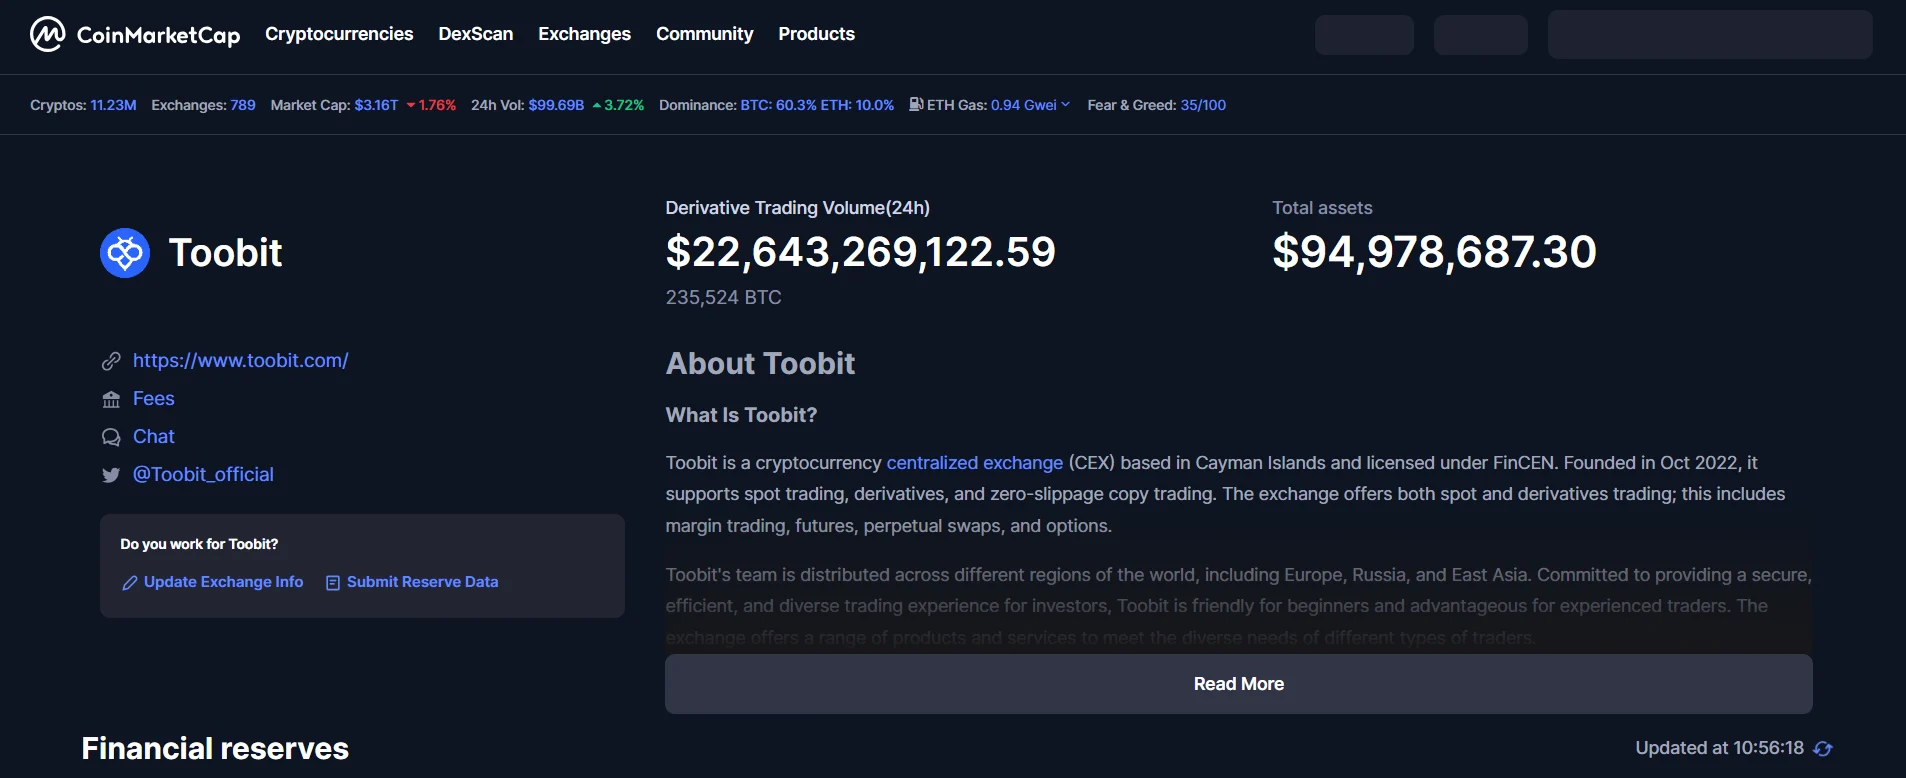Expand the description with Read More

pyautogui.click(x=1238, y=684)
